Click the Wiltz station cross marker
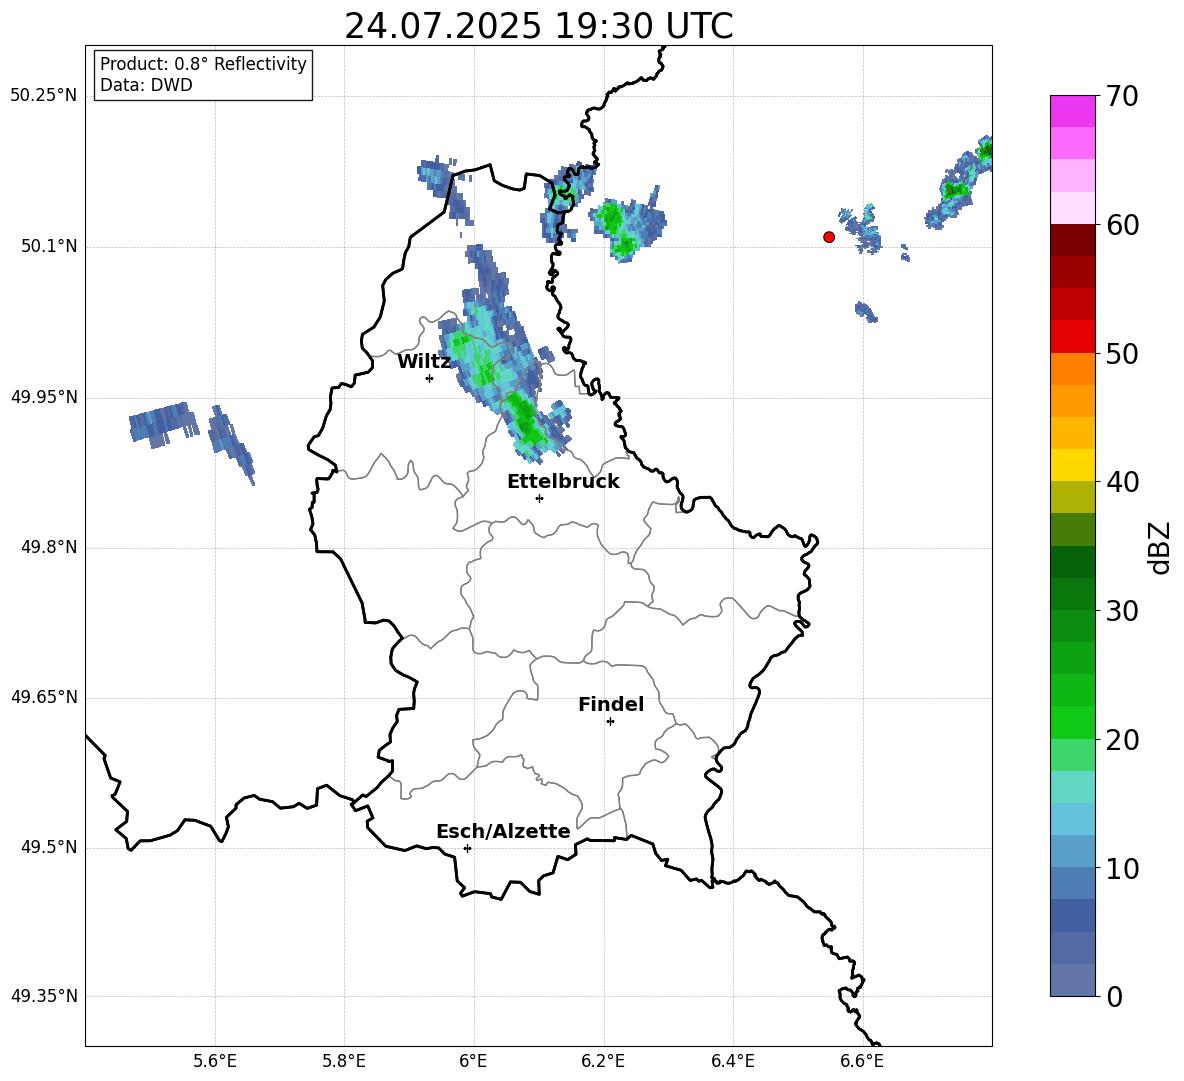 pos(429,378)
